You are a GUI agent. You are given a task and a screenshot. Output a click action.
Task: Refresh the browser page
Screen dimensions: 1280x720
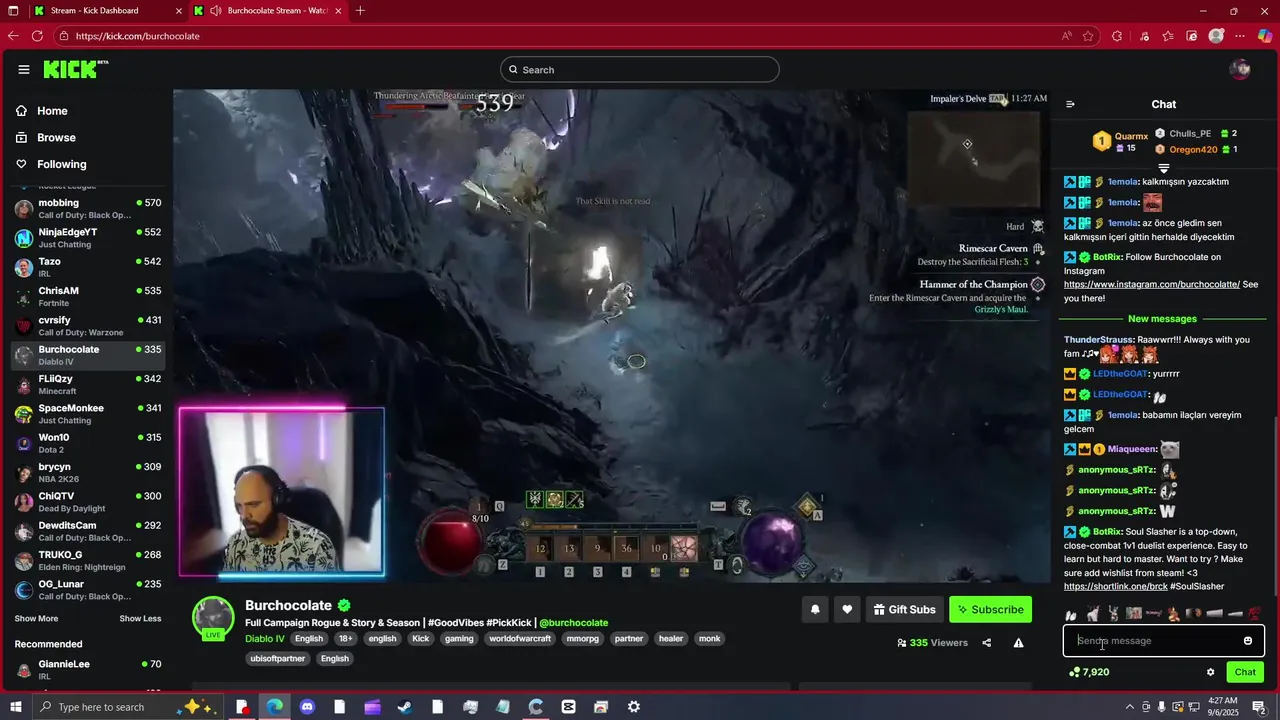tap(37, 36)
